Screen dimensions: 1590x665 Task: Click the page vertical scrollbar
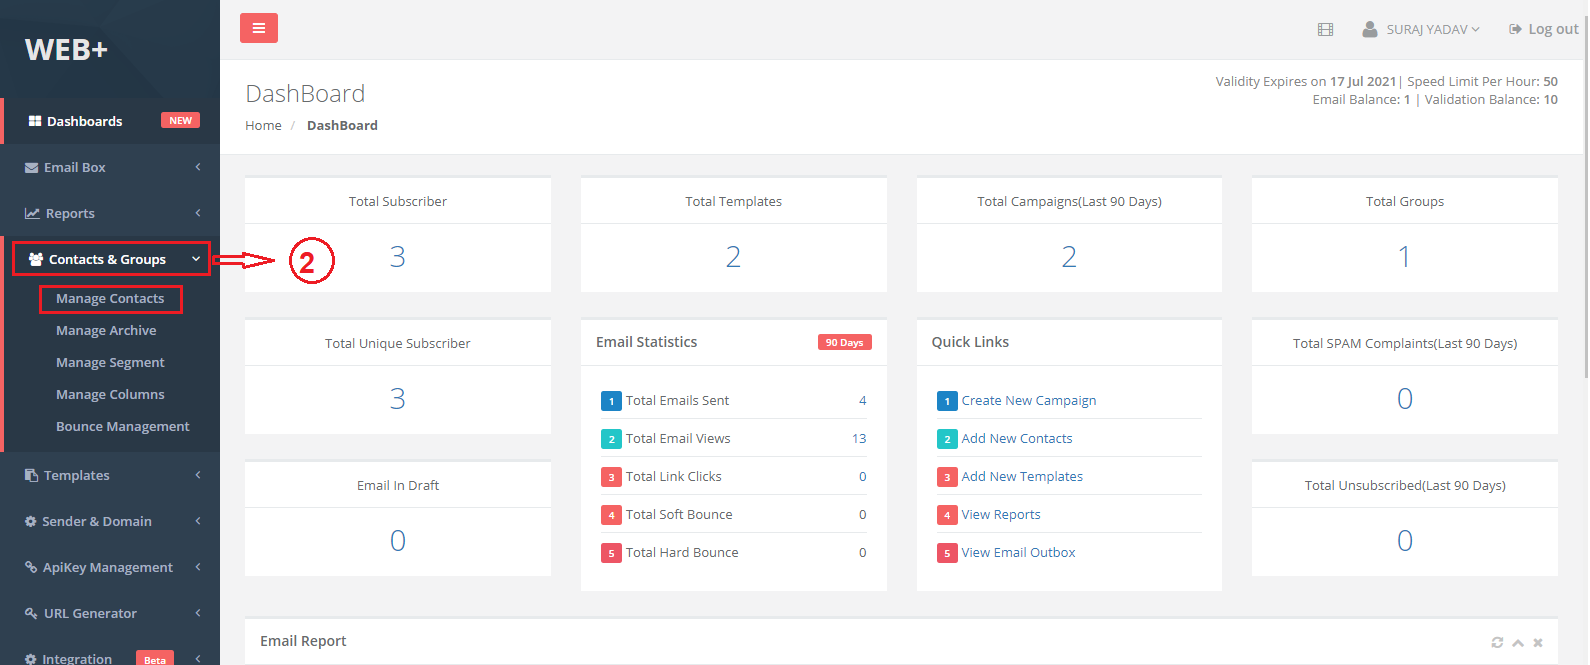coord(1585,200)
